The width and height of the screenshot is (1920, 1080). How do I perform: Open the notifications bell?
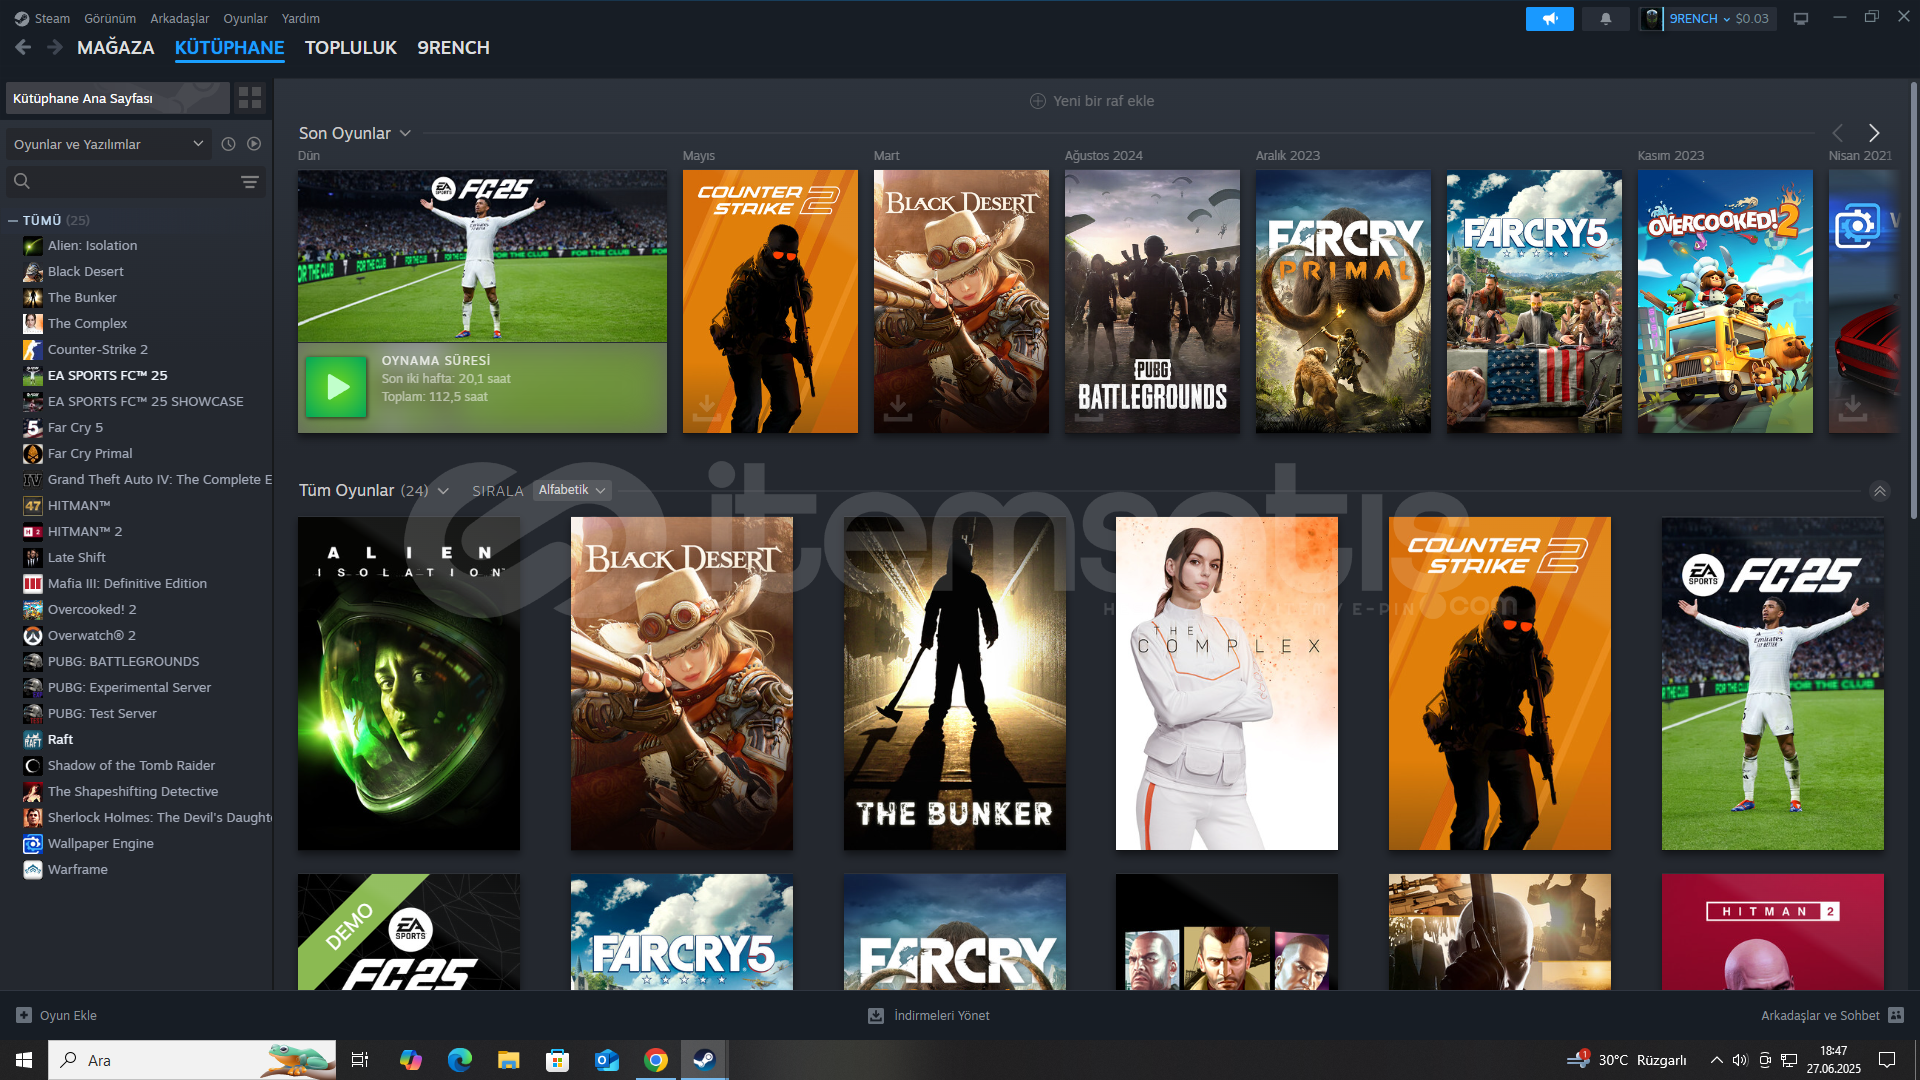pos(1606,19)
